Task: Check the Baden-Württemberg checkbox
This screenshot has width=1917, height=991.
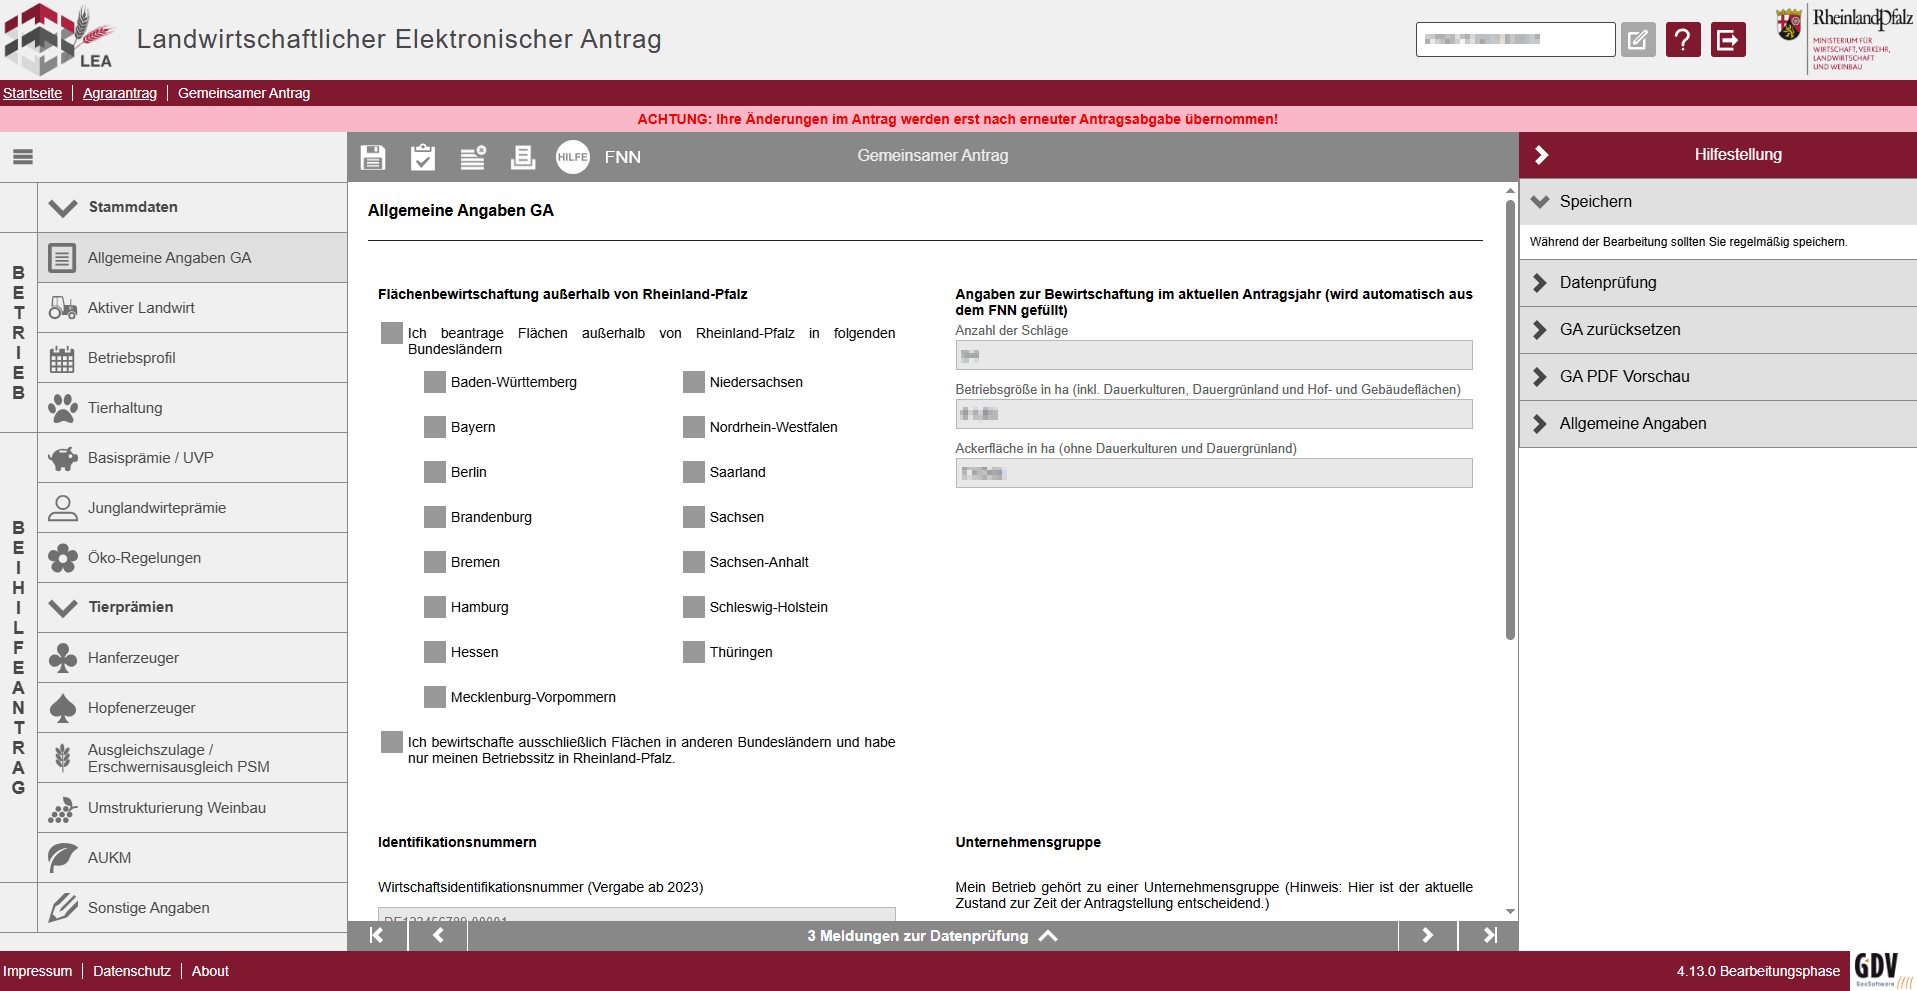Action: pyautogui.click(x=435, y=382)
